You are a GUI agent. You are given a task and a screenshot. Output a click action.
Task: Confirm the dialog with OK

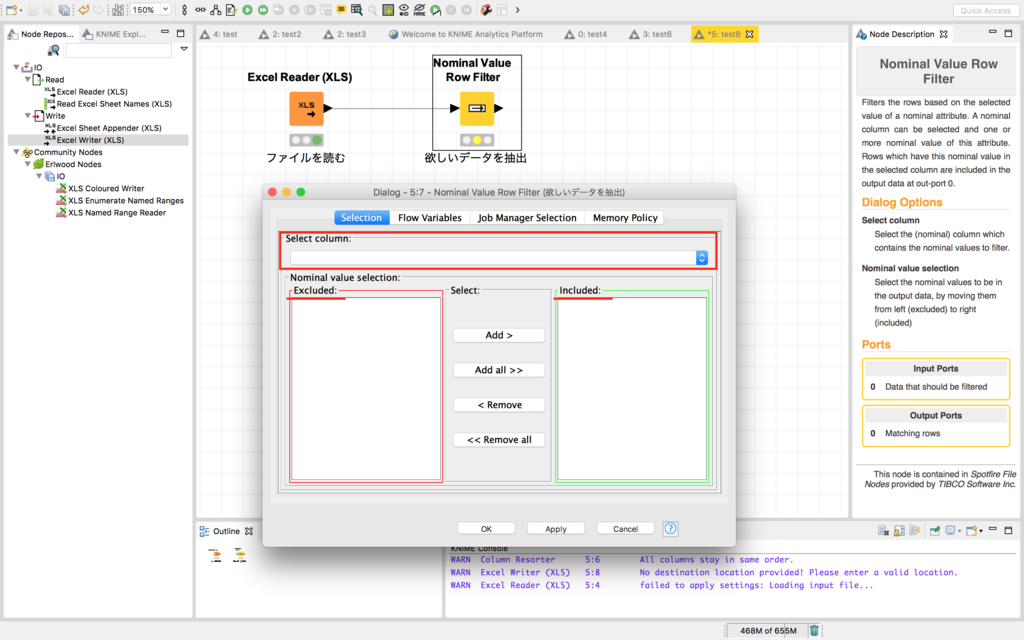tap(486, 528)
